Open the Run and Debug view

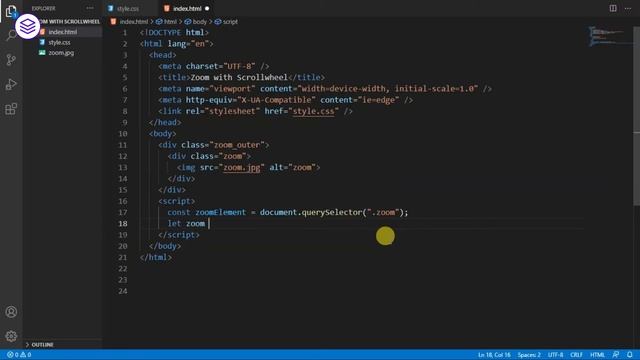pyautogui.click(x=11, y=84)
